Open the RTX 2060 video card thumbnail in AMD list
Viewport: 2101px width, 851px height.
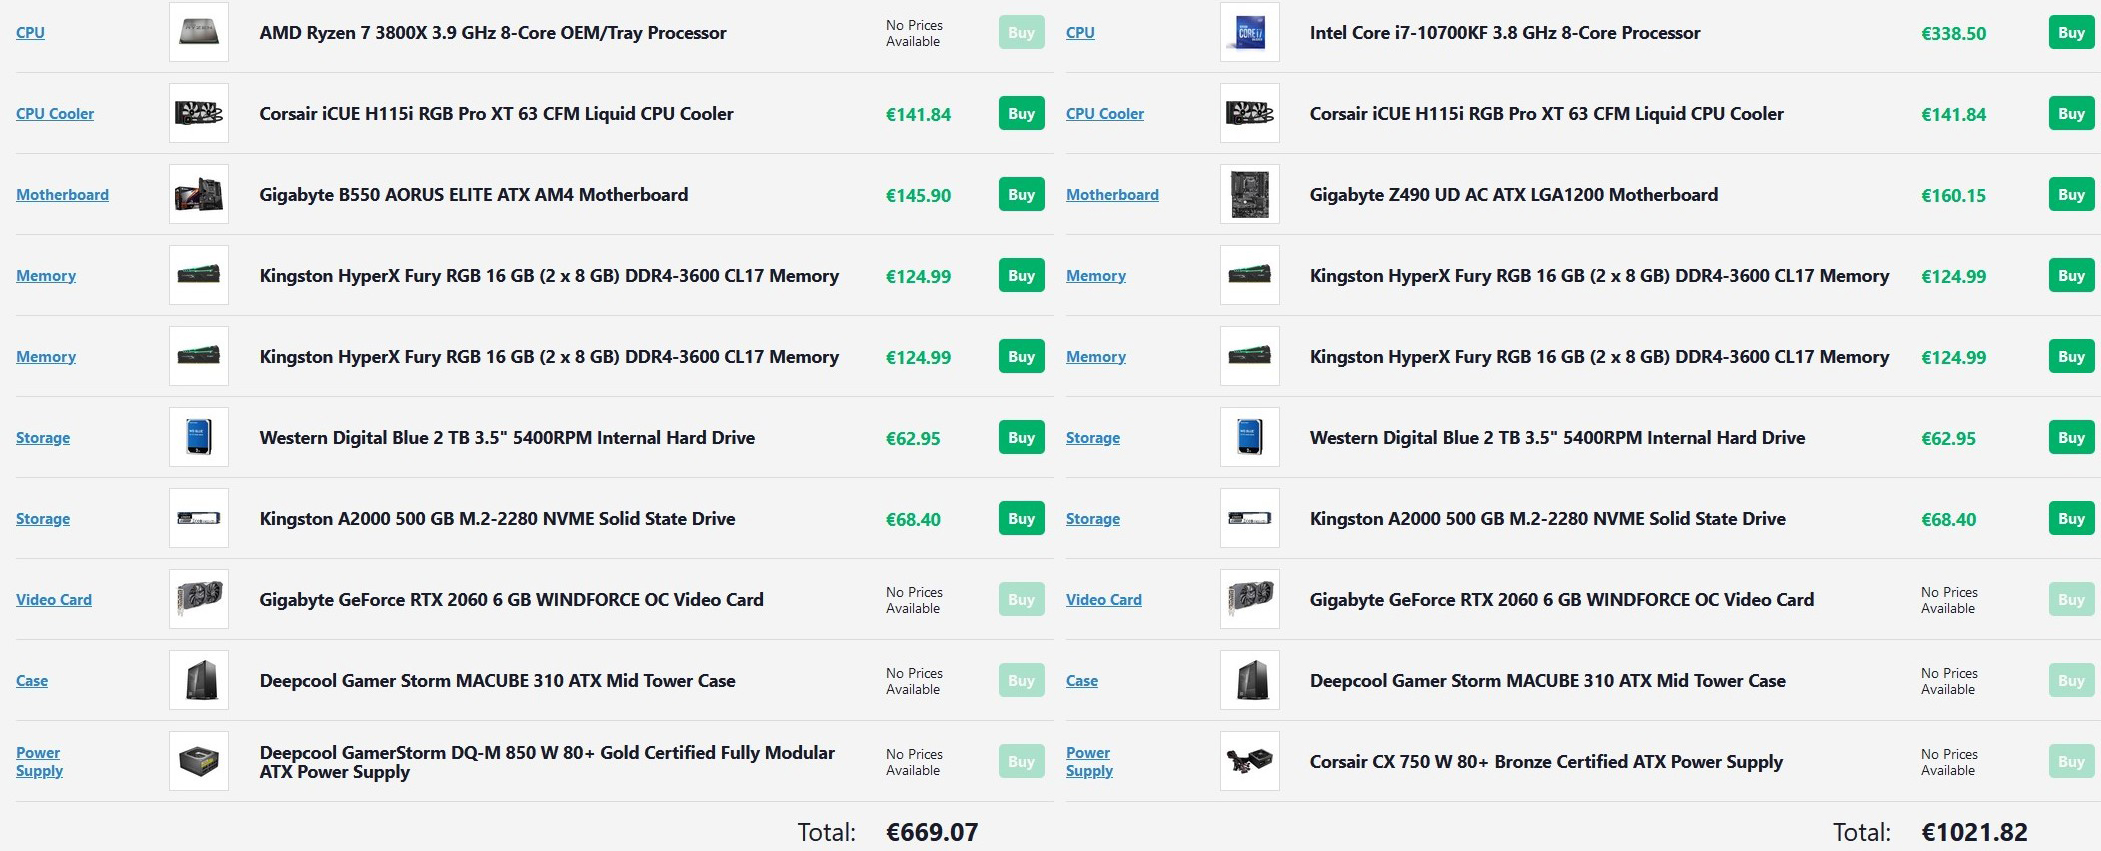coord(199,599)
